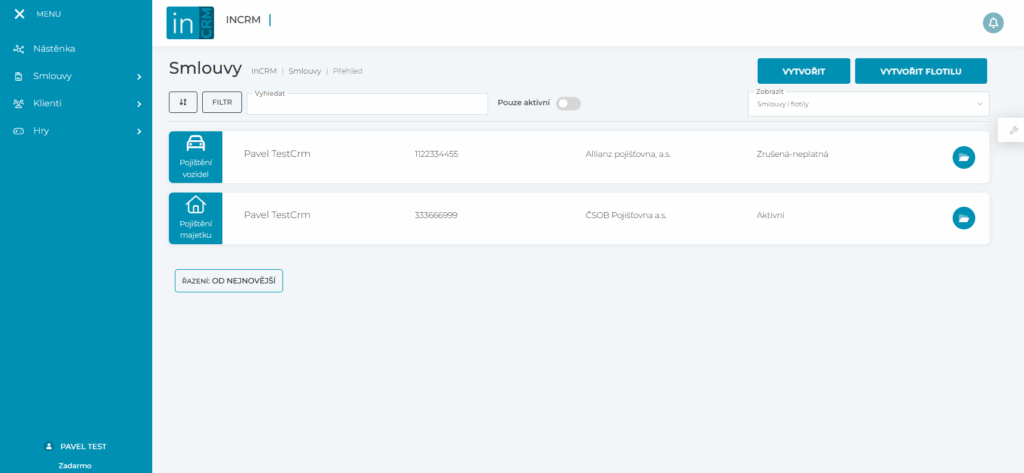Viewport: 1024px width, 473px height.
Task: Expand the Smlouvy submenu arrow
Action: coord(139,76)
